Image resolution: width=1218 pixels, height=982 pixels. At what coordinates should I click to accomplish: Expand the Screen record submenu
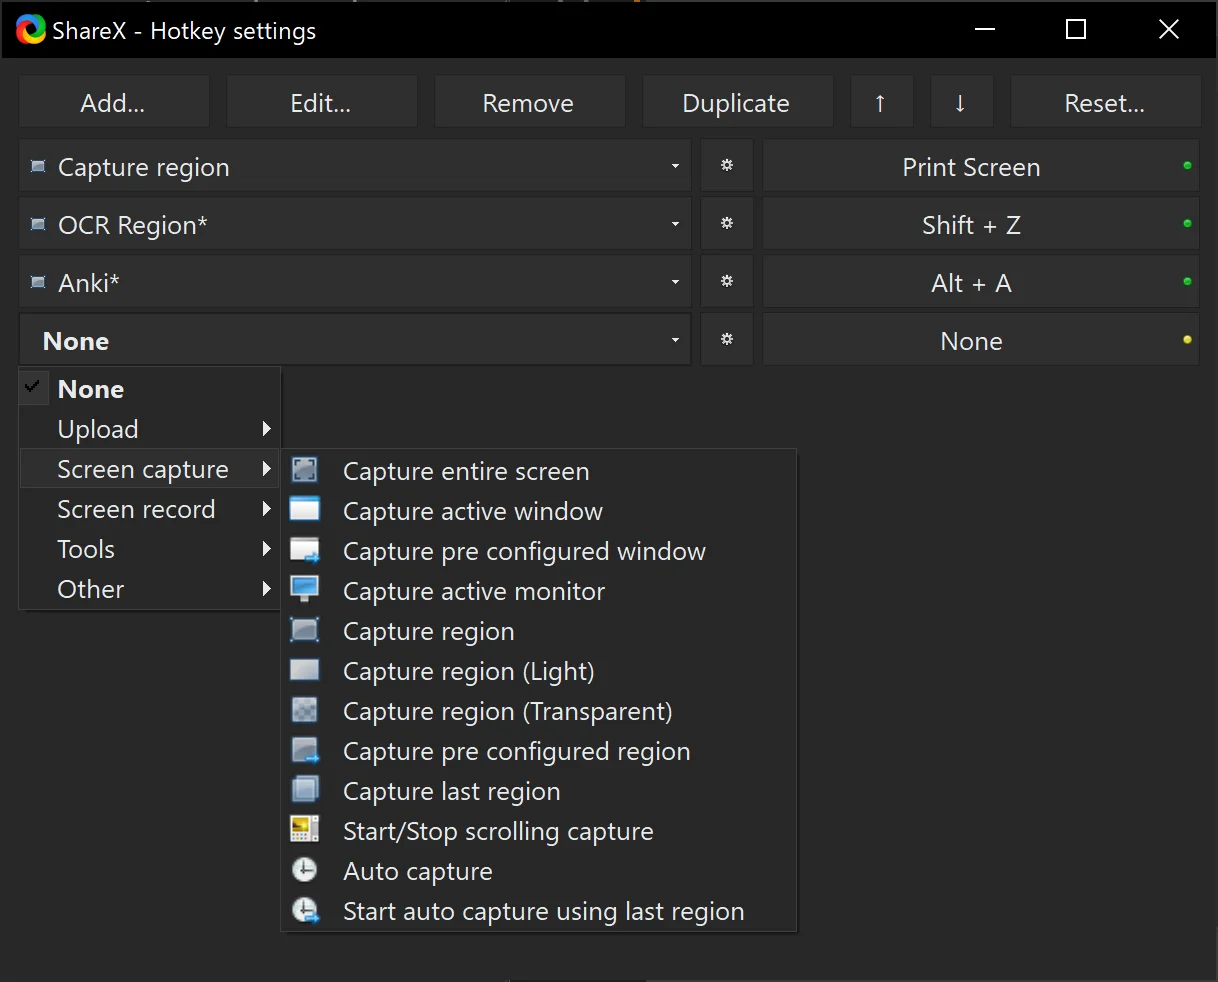point(136,508)
